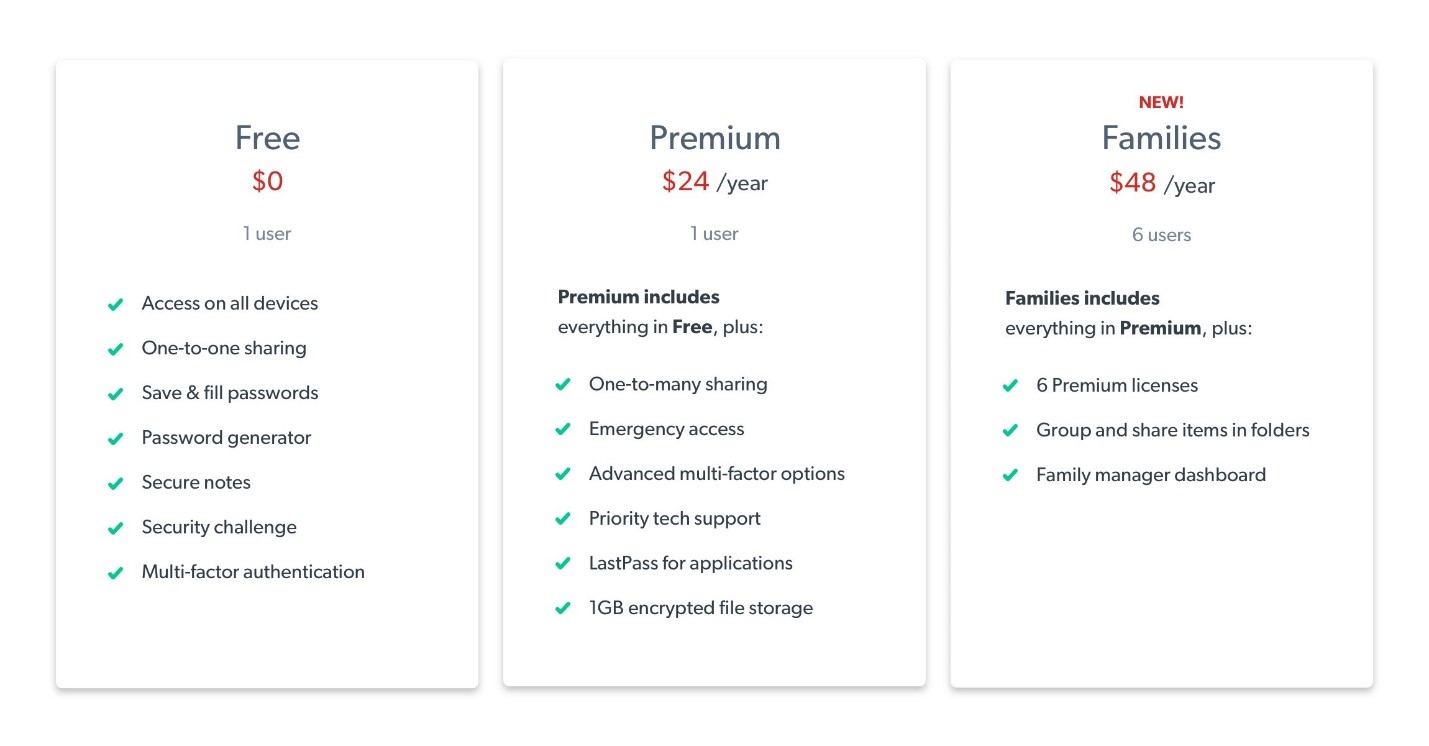Select the Free plan heading
Image resolution: width=1429 pixels, height=746 pixels.
(267, 138)
